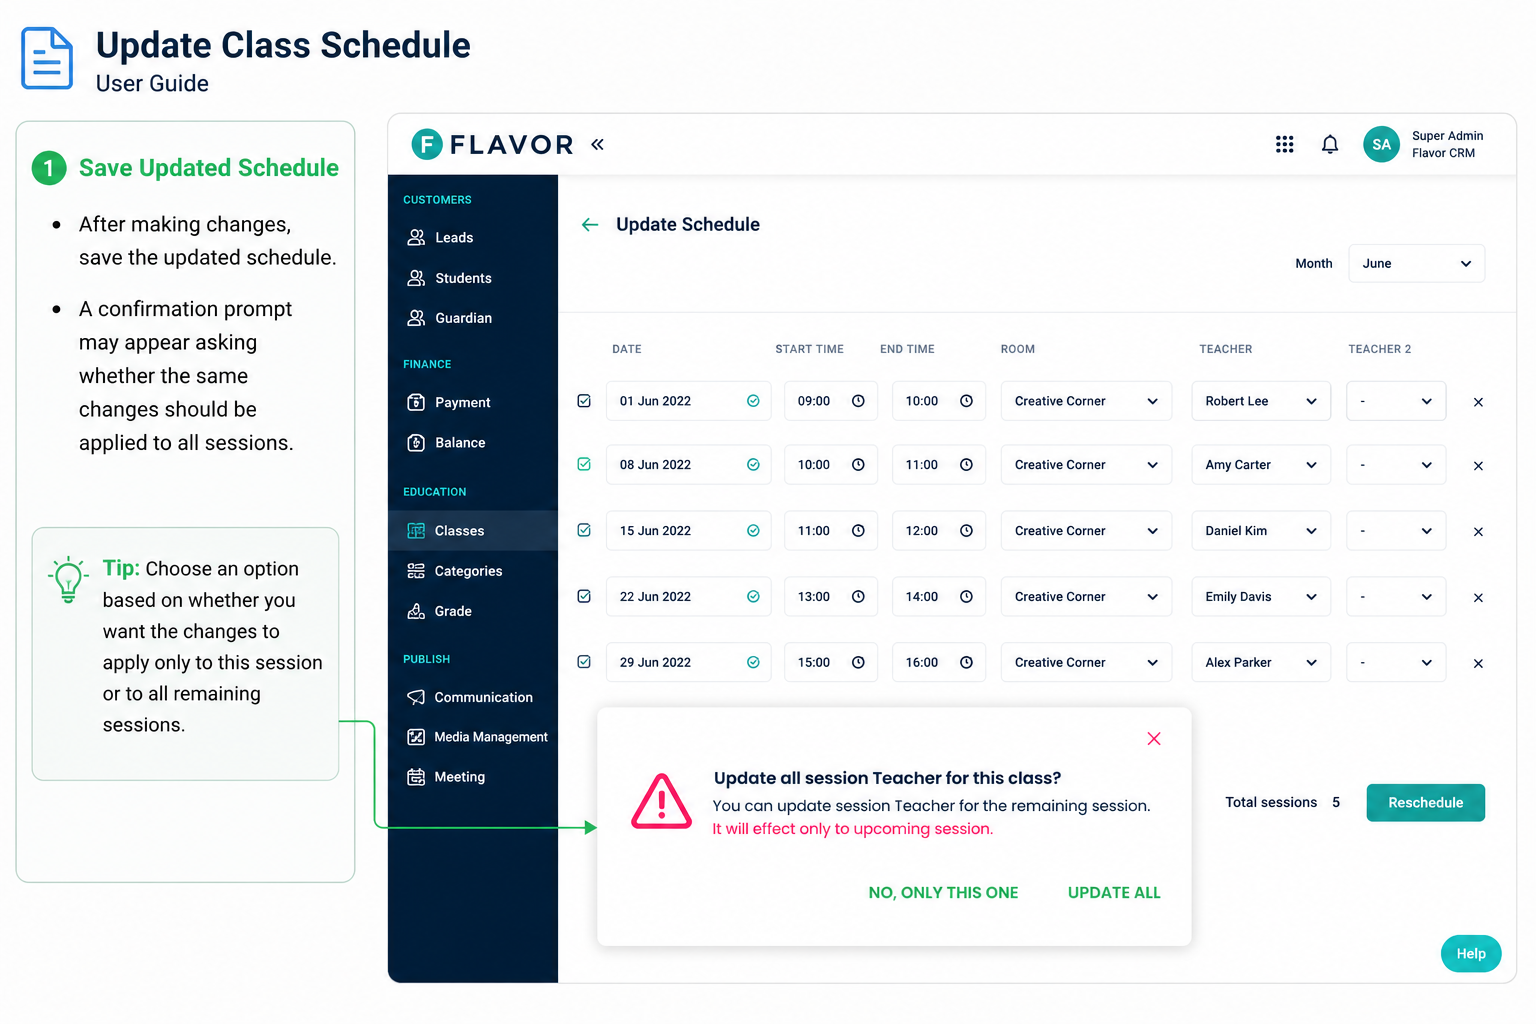Collapse the sidebar with double-chevron icon
Viewport: 1536px width, 1024px height.
point(597,145)
